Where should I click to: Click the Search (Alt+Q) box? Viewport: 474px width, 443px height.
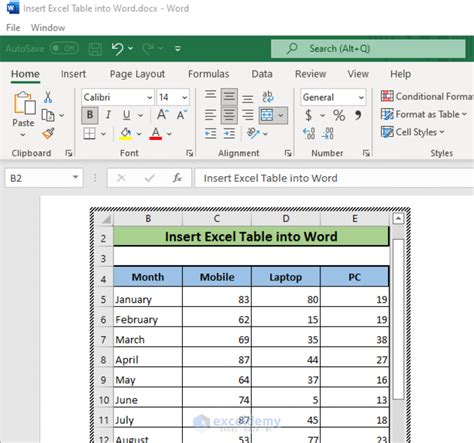click(368, 49)
